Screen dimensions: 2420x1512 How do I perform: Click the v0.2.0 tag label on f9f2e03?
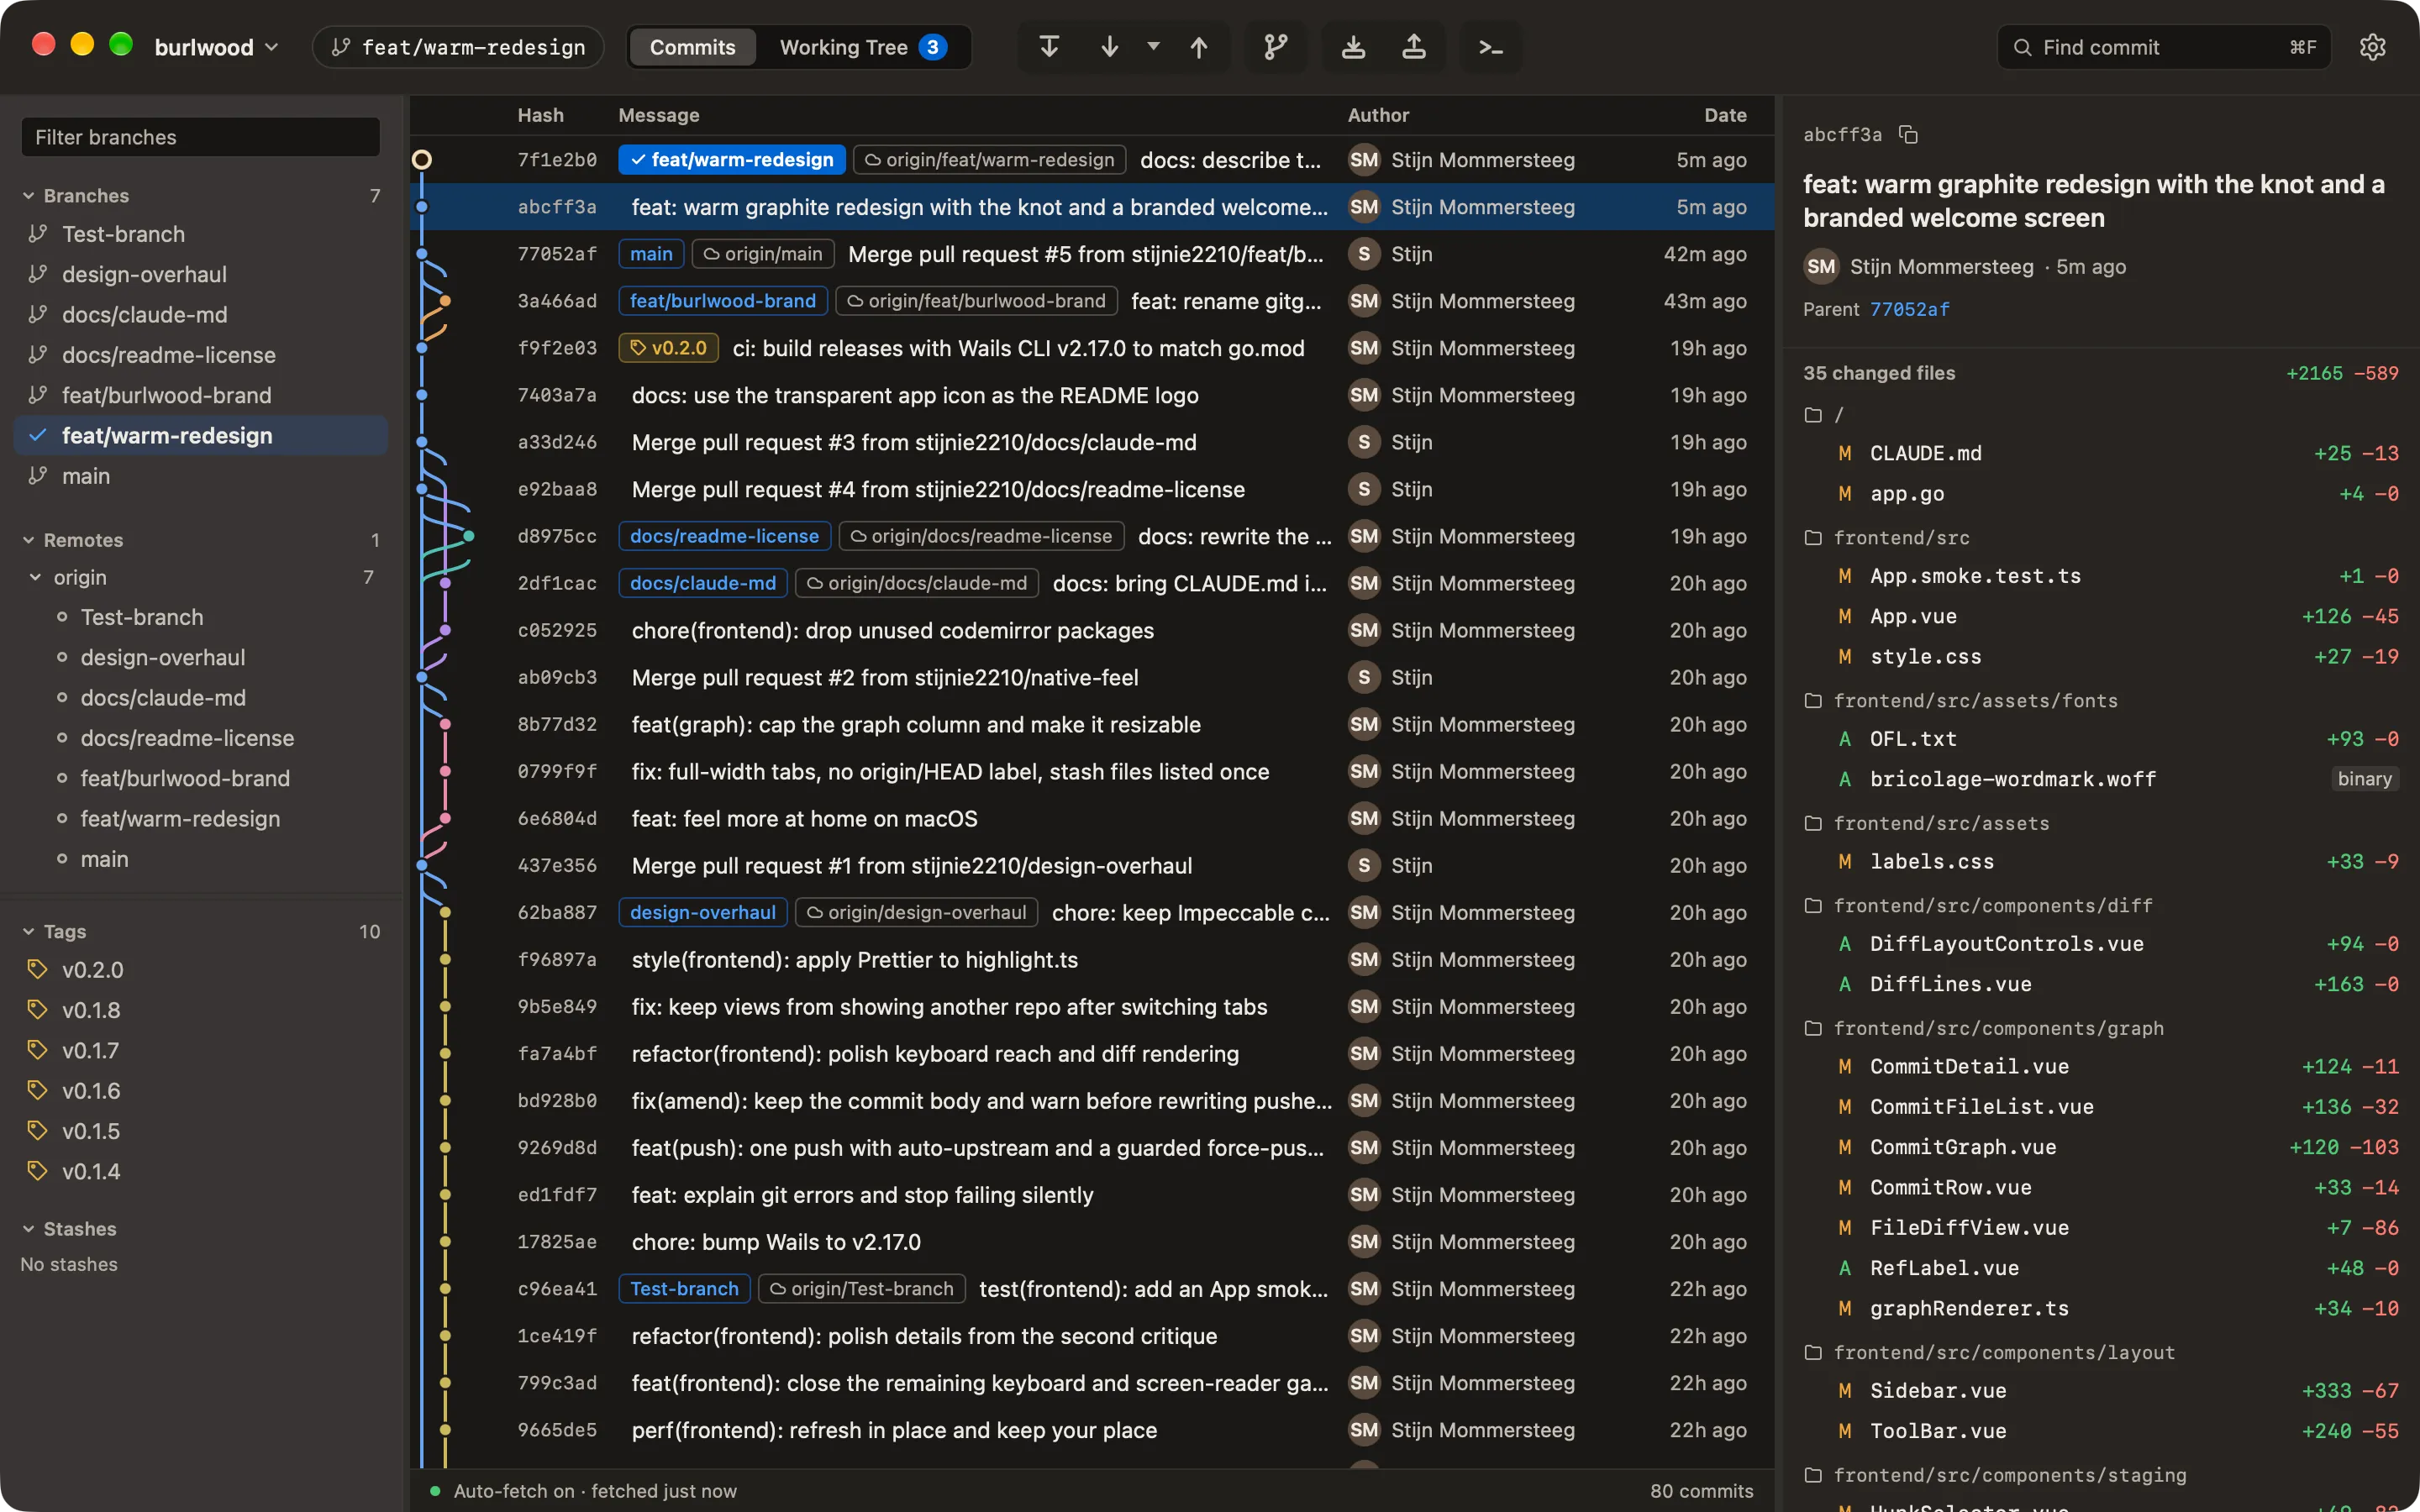point(668,348)
